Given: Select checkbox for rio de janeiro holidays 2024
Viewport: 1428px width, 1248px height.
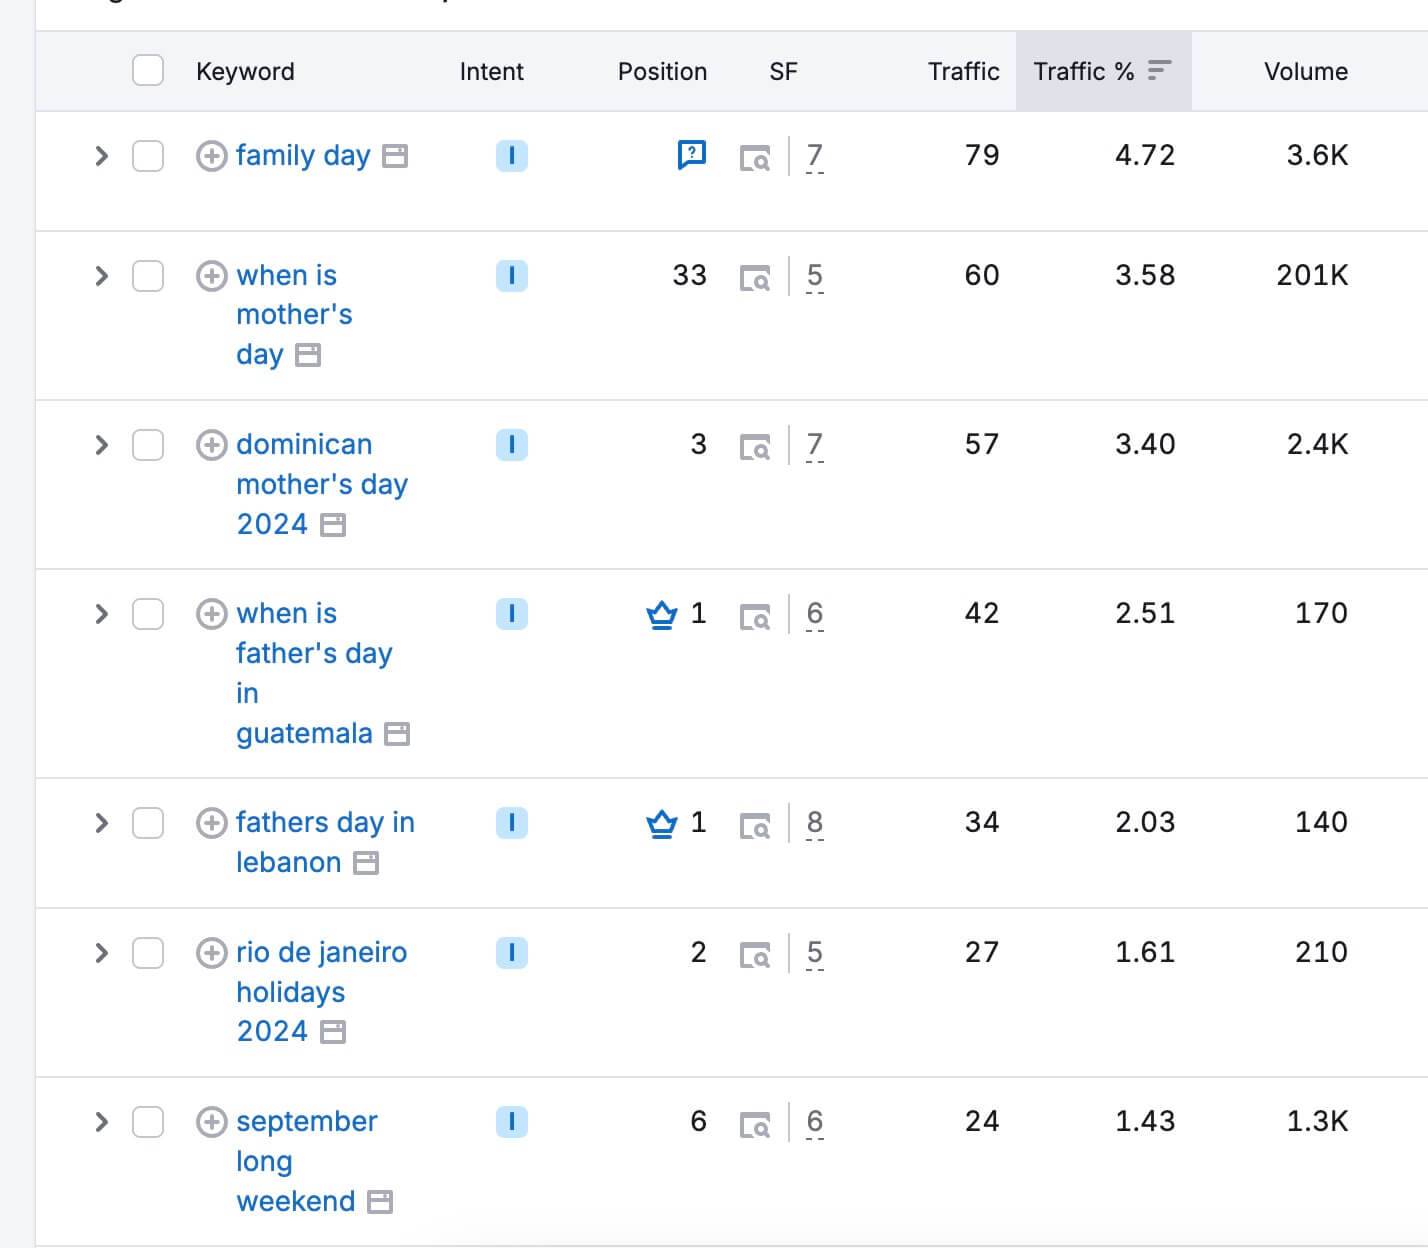Looking at the screenshot, I should point(148,953).
